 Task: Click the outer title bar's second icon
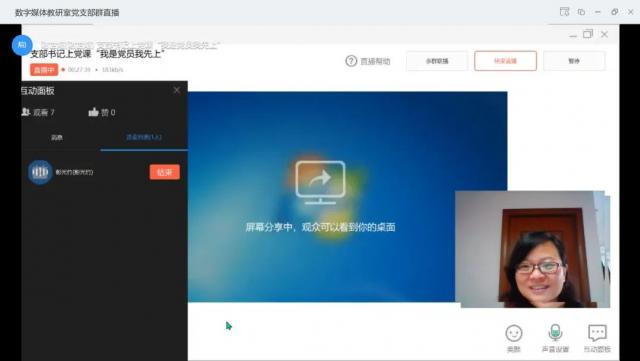tap(581, 12)
